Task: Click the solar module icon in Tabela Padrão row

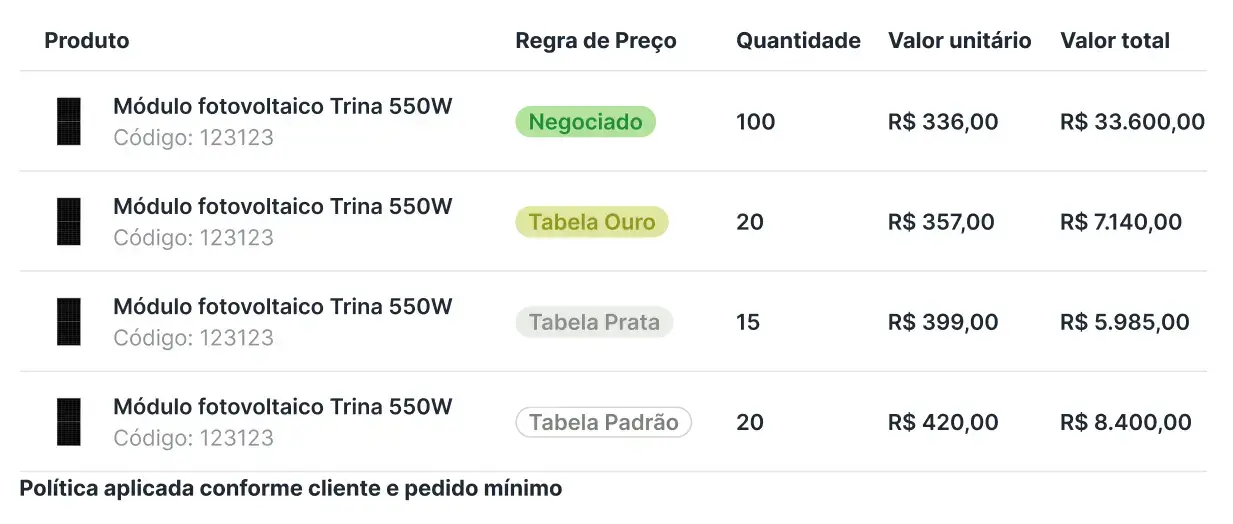Action: pos(68,421)
